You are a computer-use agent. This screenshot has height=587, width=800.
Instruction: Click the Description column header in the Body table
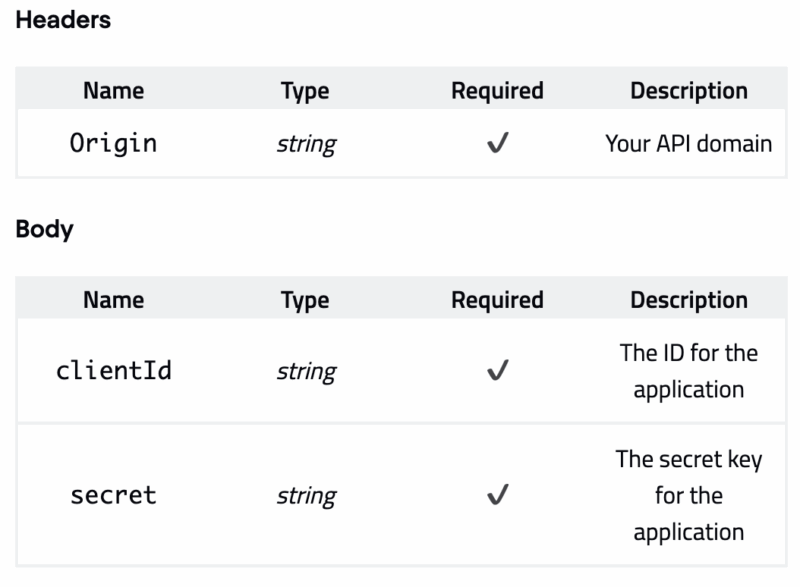pyautogui.click(x=688, y=300)
